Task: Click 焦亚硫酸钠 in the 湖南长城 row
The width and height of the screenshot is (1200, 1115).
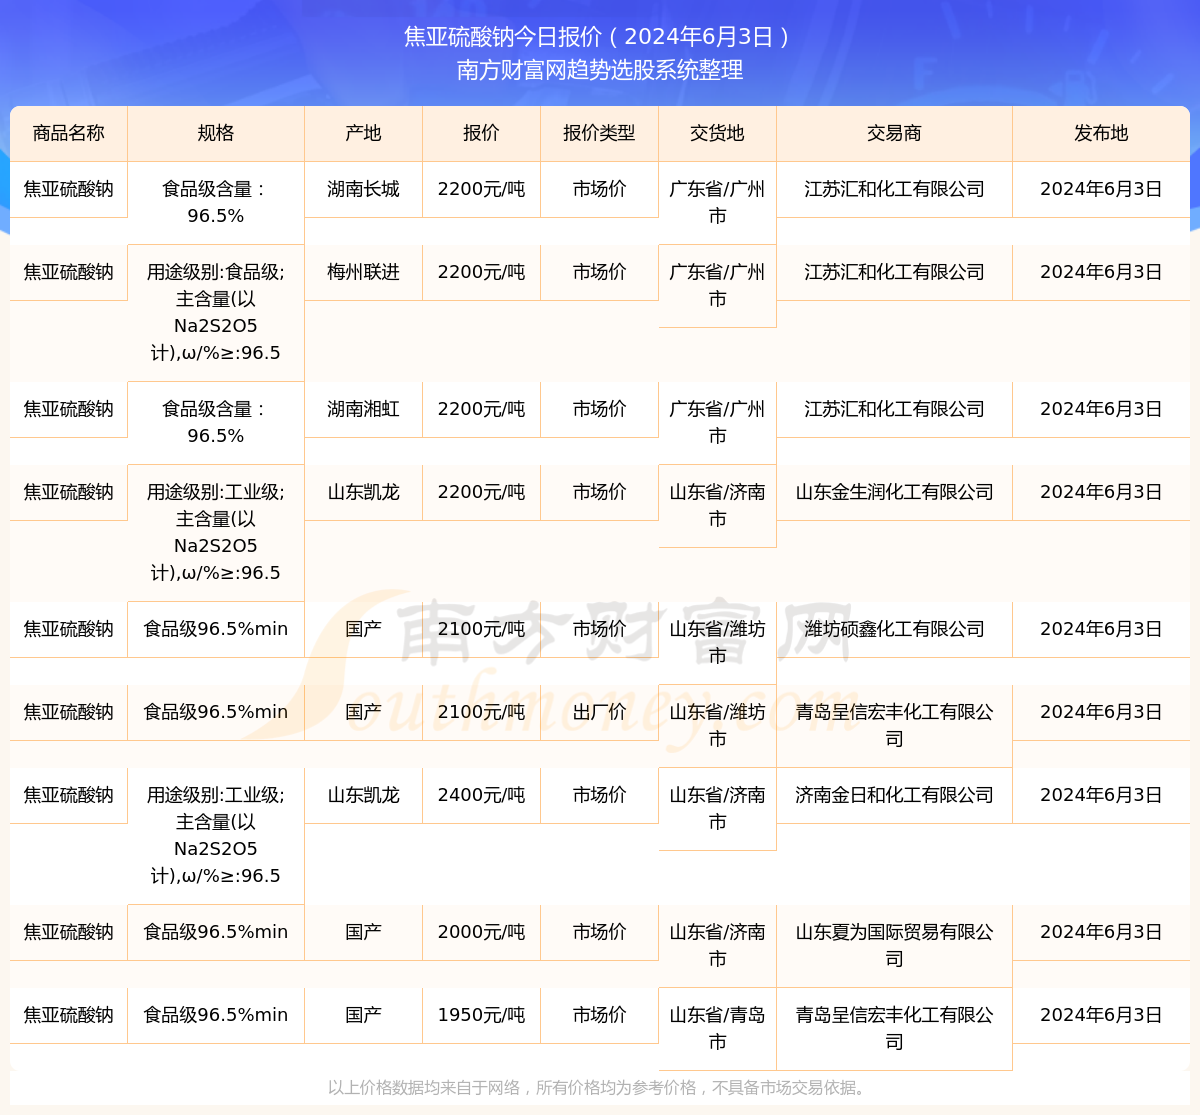Action: pyautogui.click(x=69, y=189)
